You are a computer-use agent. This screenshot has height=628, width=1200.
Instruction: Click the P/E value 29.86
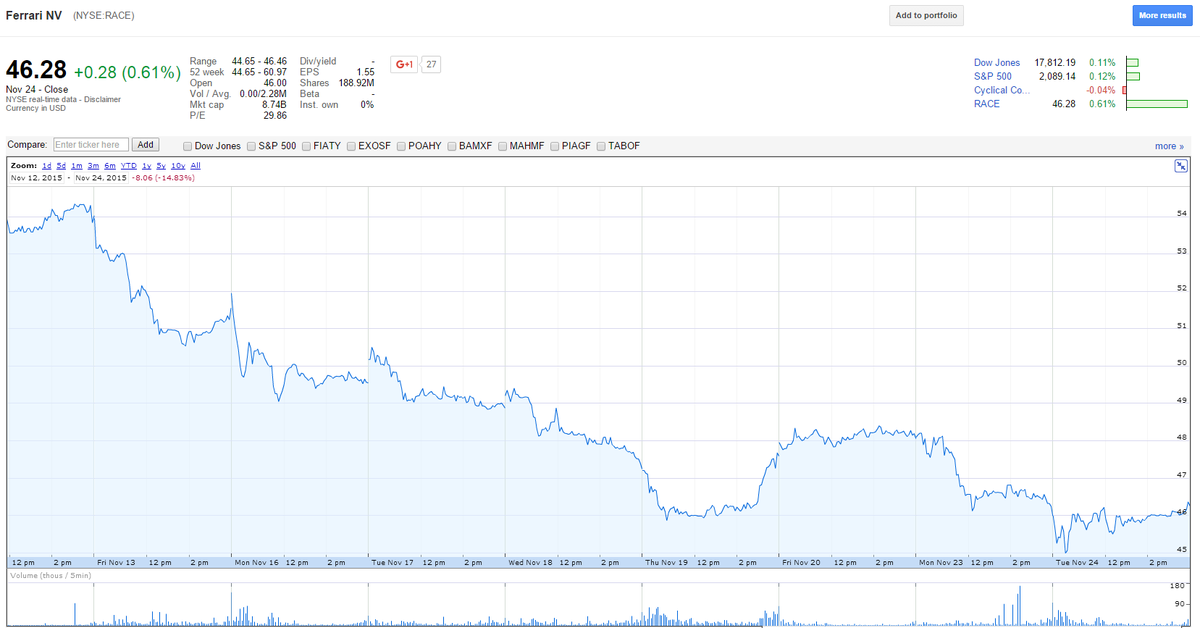(x=275, y=116)
